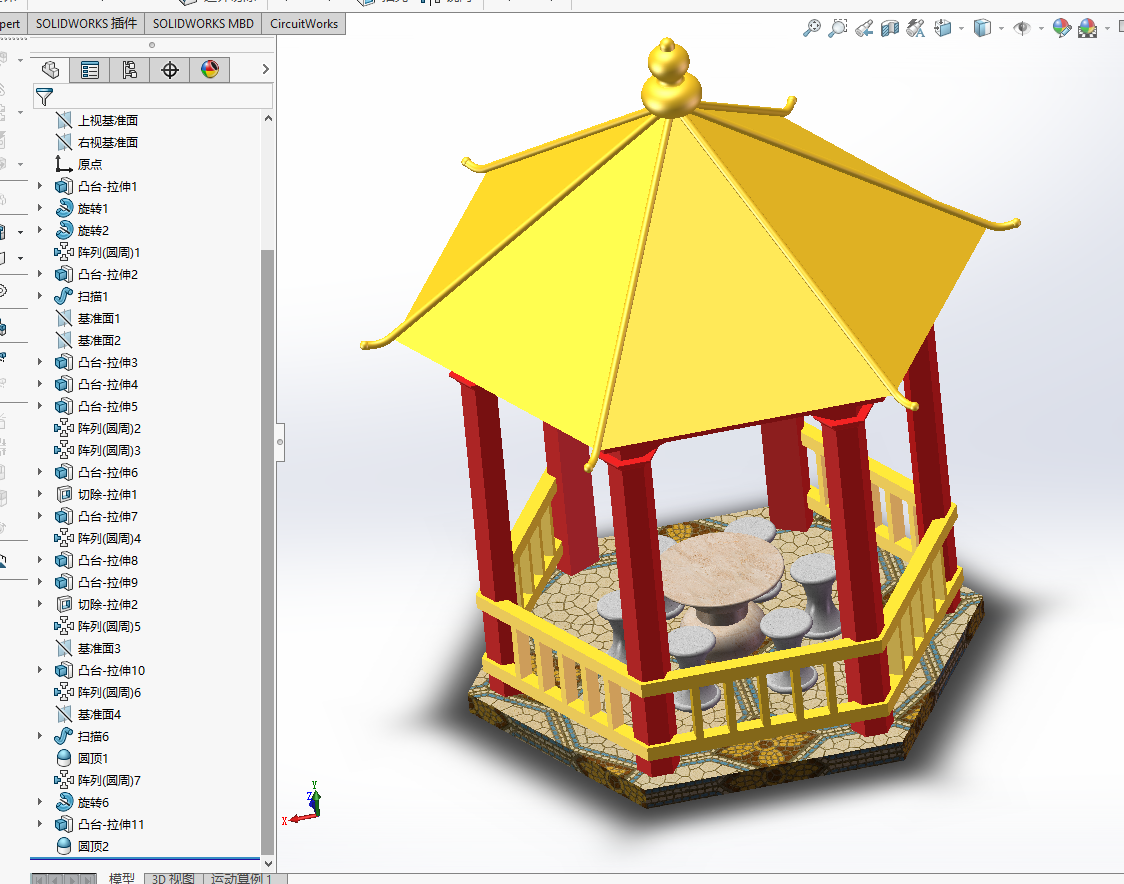Viewport: 1124px width, 884px height.
Task: Switch to PropertyManager tab
Action: click(x=90, y=70)
